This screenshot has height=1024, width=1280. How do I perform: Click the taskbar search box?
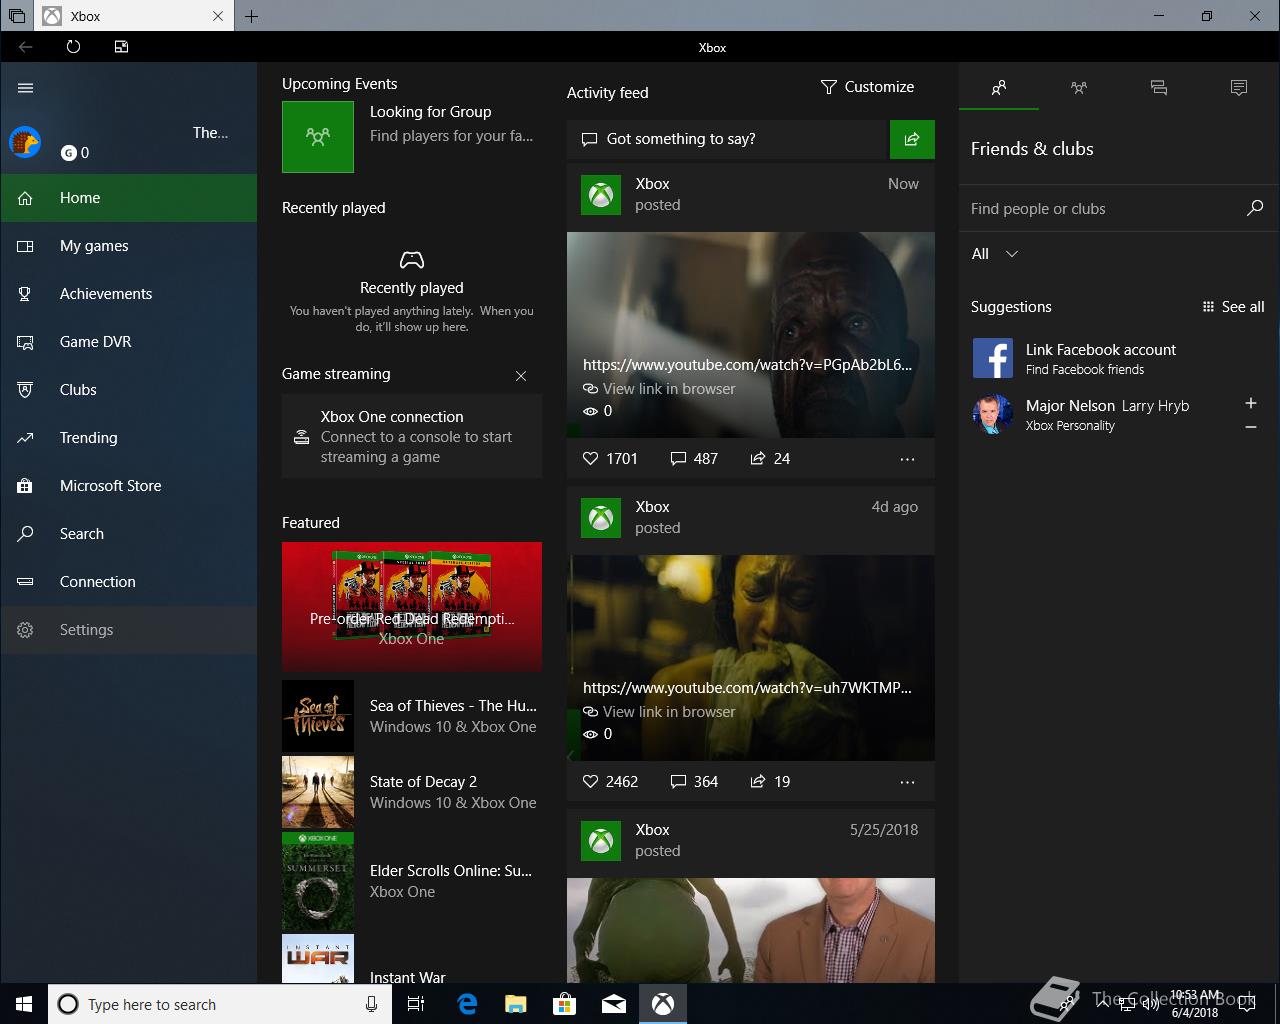[220, 1004]
